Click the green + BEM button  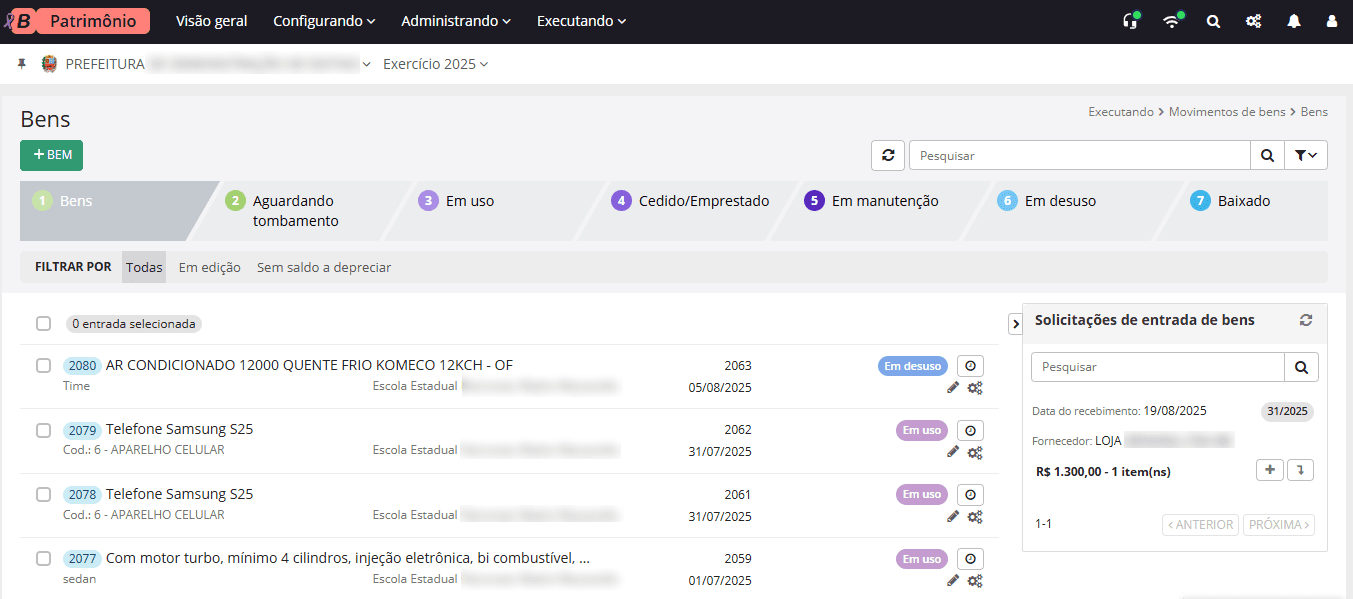point(51,155)
